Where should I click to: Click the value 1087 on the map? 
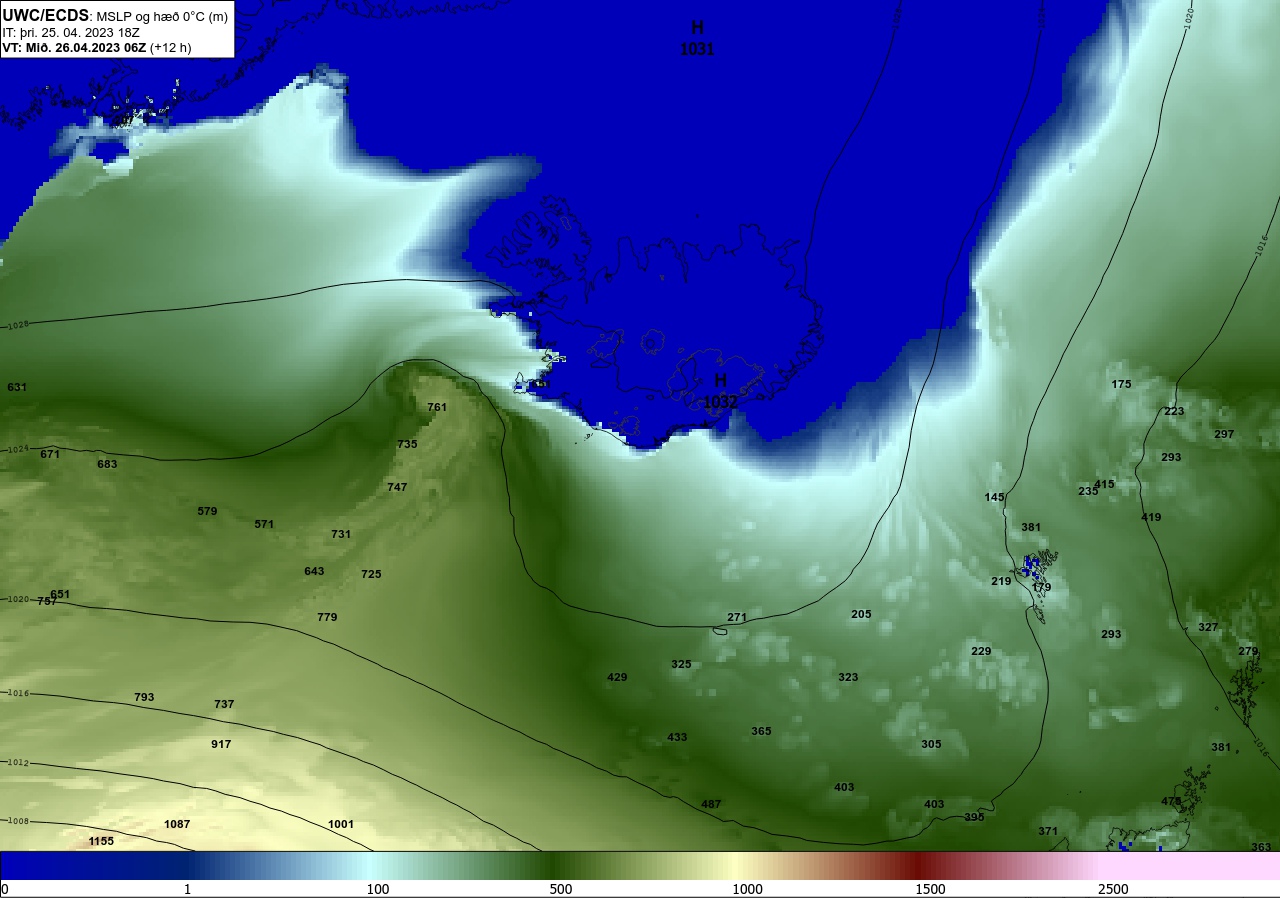pyautogui.click(x=177, y=824)
